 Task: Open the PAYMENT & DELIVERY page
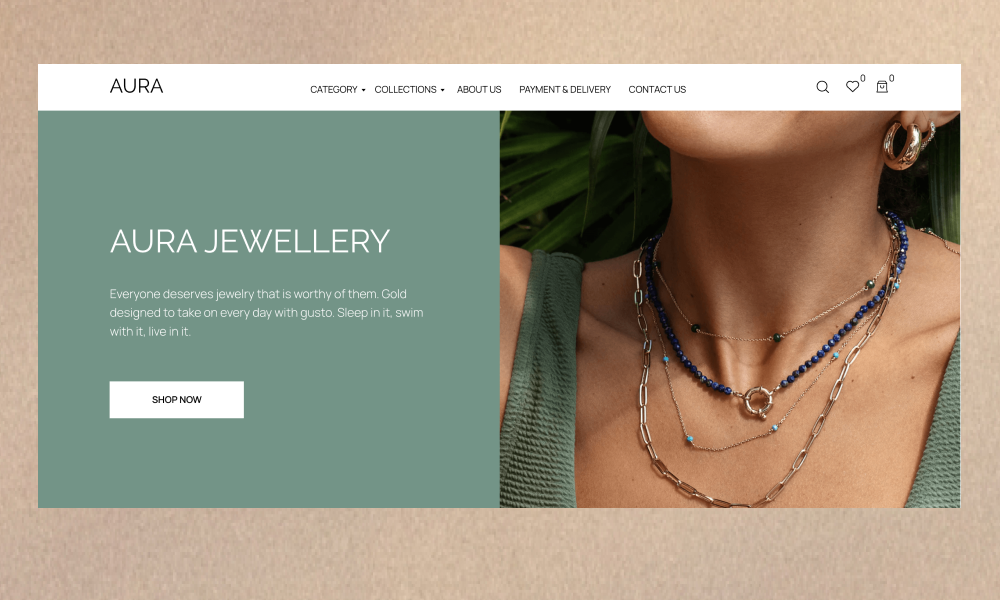click(565, 90)
